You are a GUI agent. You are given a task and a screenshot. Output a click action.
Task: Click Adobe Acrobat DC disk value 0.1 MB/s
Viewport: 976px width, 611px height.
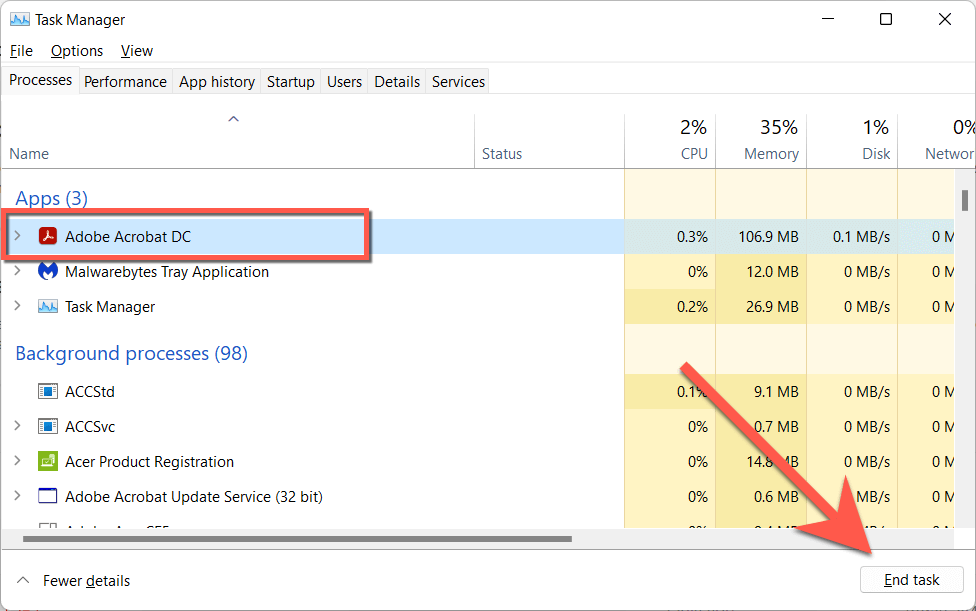pos(861,236)
